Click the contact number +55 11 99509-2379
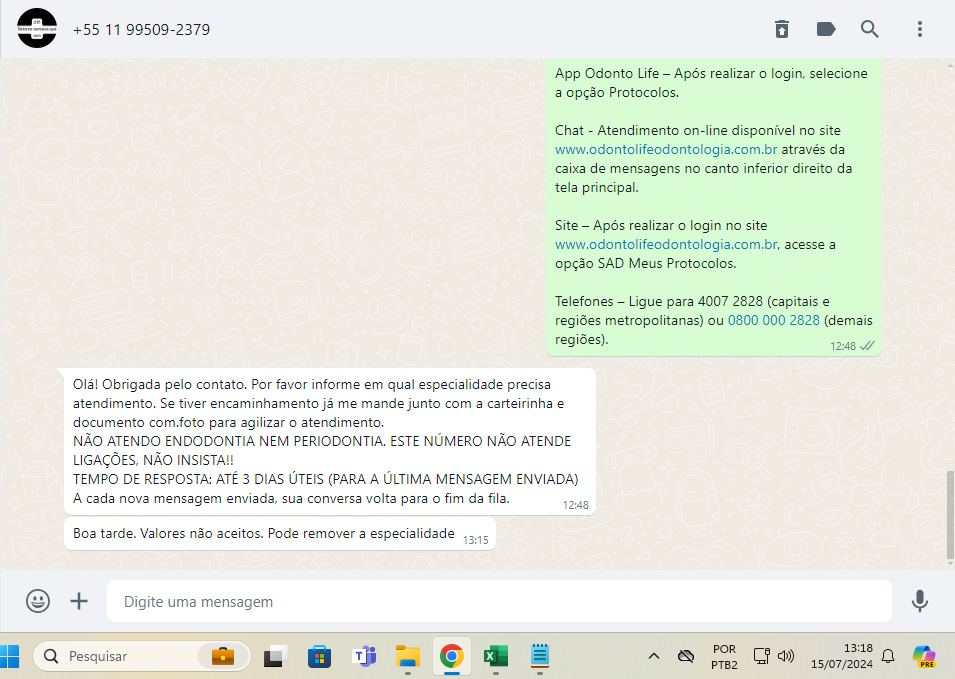Image resolution: width=955 pixels, height=679 pixels. [141, 29]
